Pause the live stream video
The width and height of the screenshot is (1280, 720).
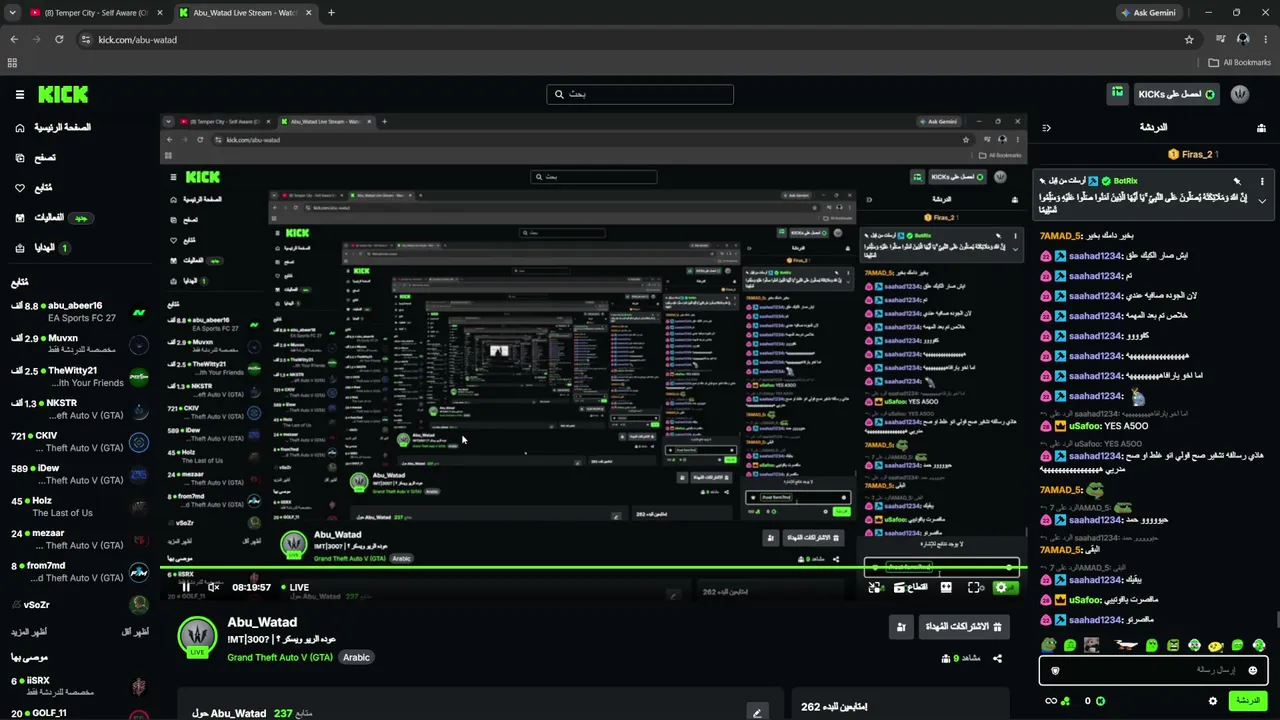coord(186,587)
